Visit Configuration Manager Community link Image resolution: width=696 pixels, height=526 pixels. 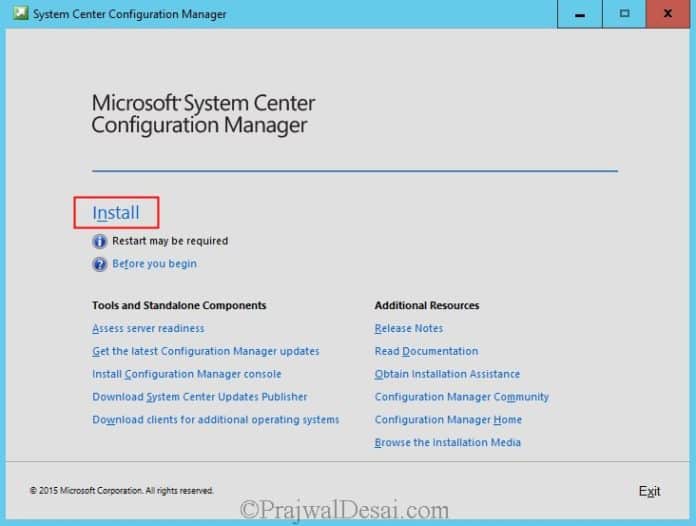pos(462,397)
